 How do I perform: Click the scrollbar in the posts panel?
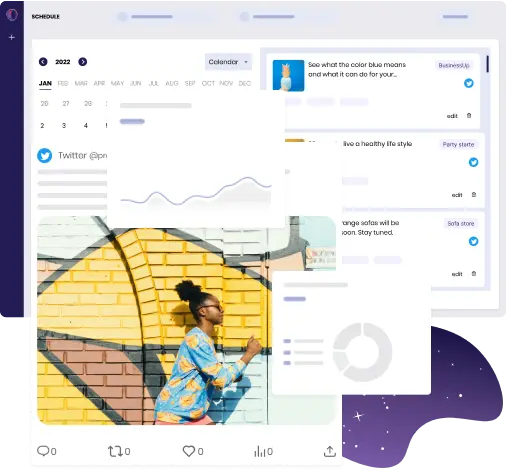(x=487, y=64)
